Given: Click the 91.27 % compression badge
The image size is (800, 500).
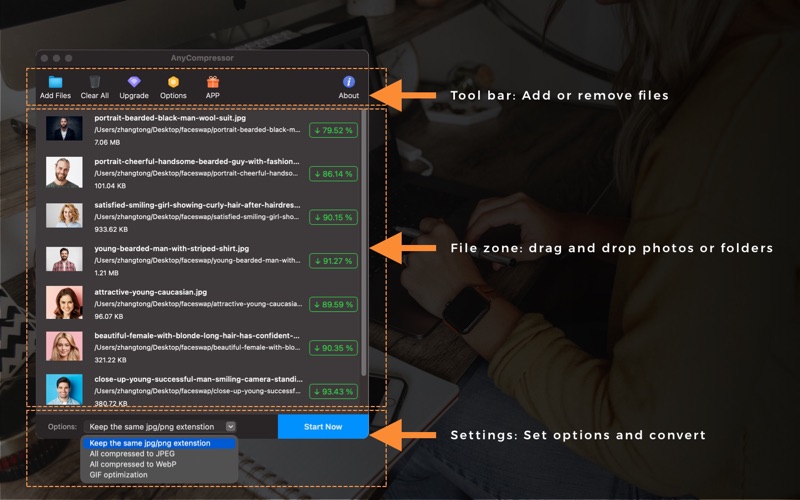Looking at the screenshot, I should click(333, 261).
